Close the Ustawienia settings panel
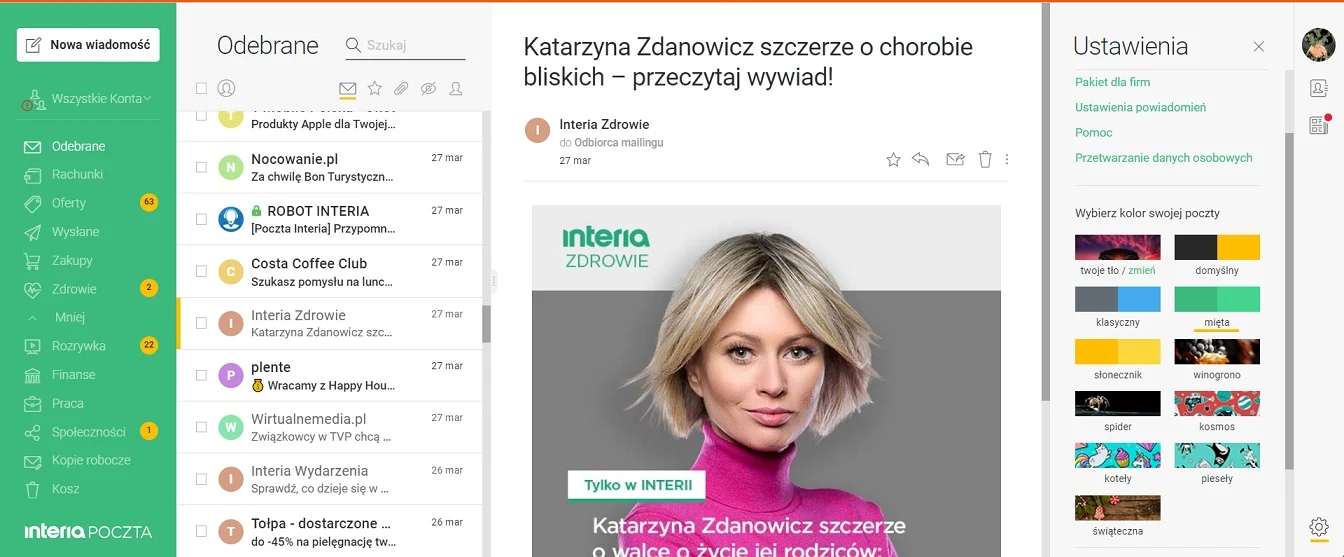Screen dimensions: 1344x557 [x=1259, y=46]
